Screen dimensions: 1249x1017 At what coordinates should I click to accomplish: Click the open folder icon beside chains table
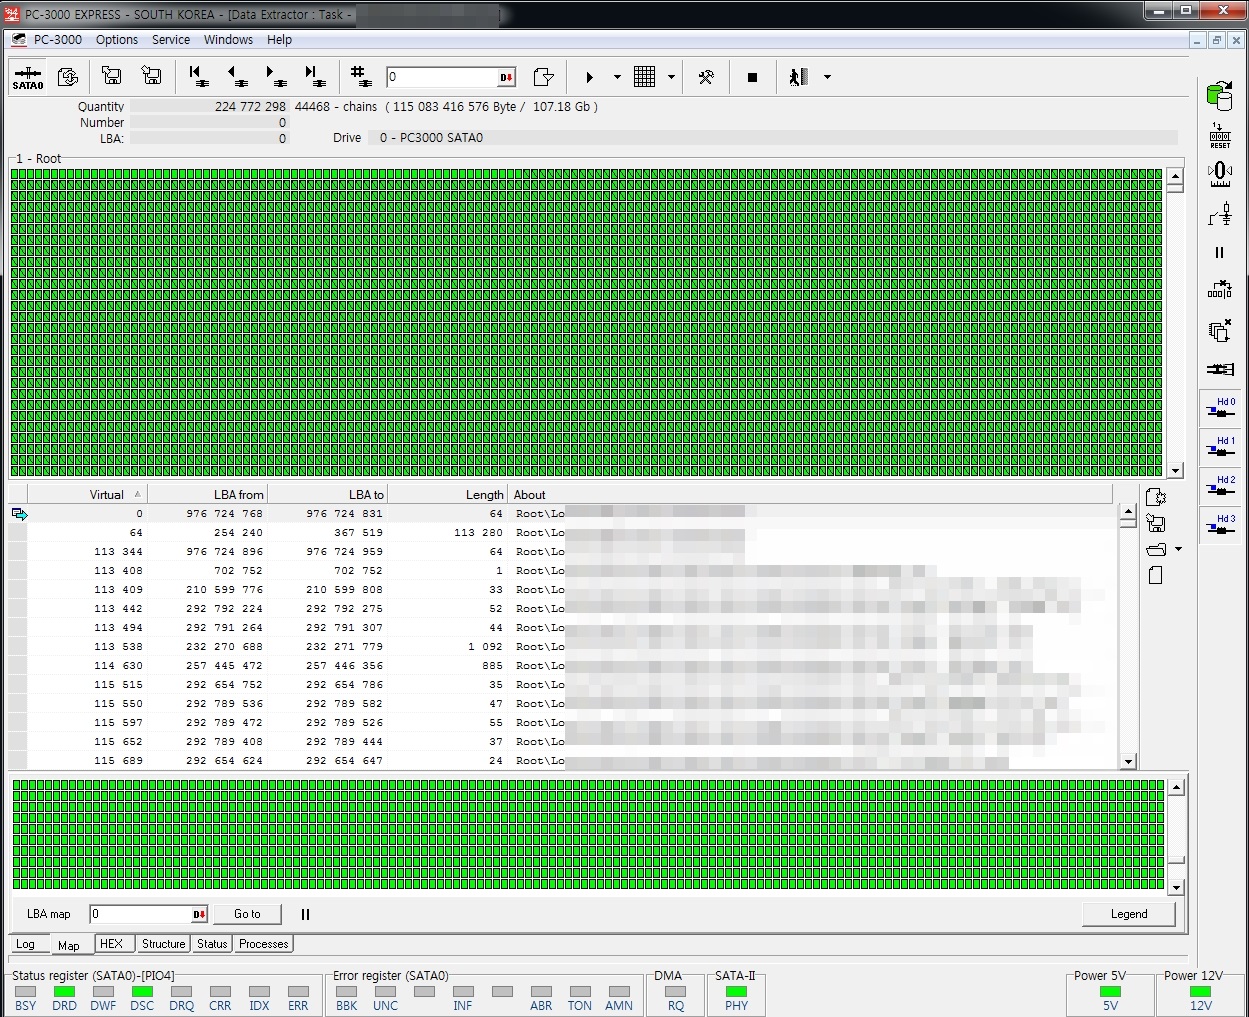pos(1157,549)
